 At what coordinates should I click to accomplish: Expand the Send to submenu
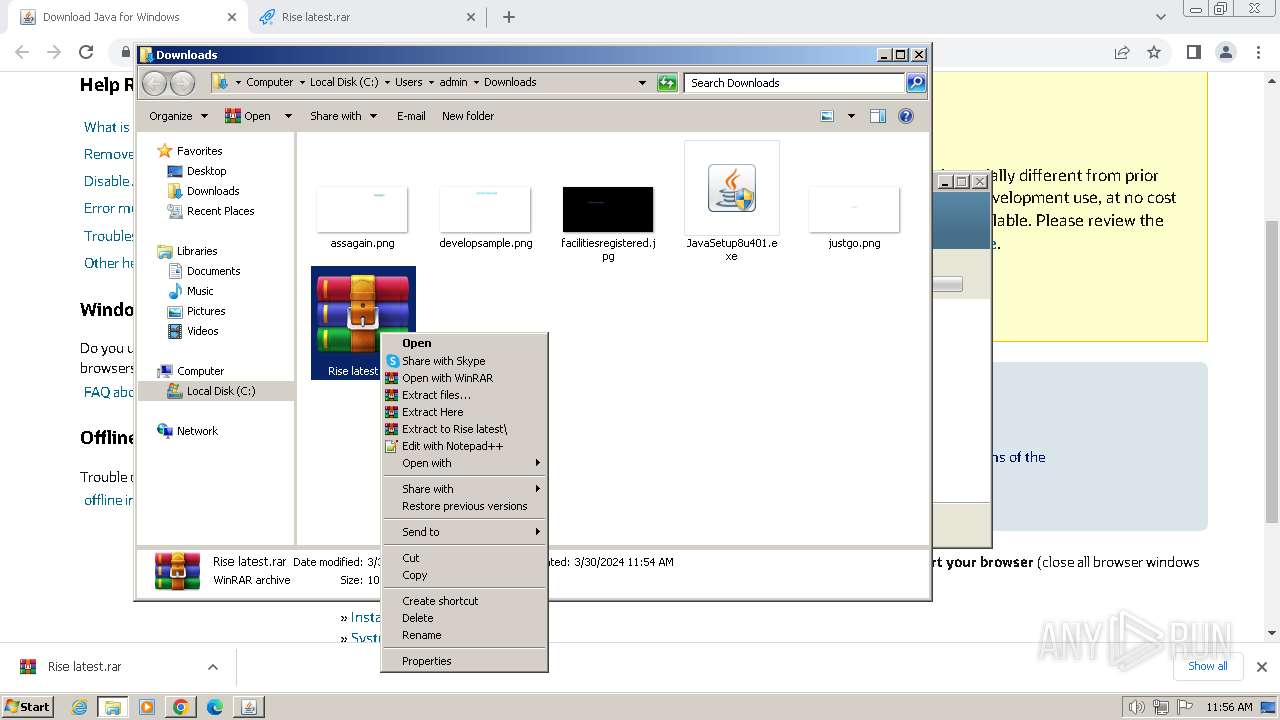(465, 532)
